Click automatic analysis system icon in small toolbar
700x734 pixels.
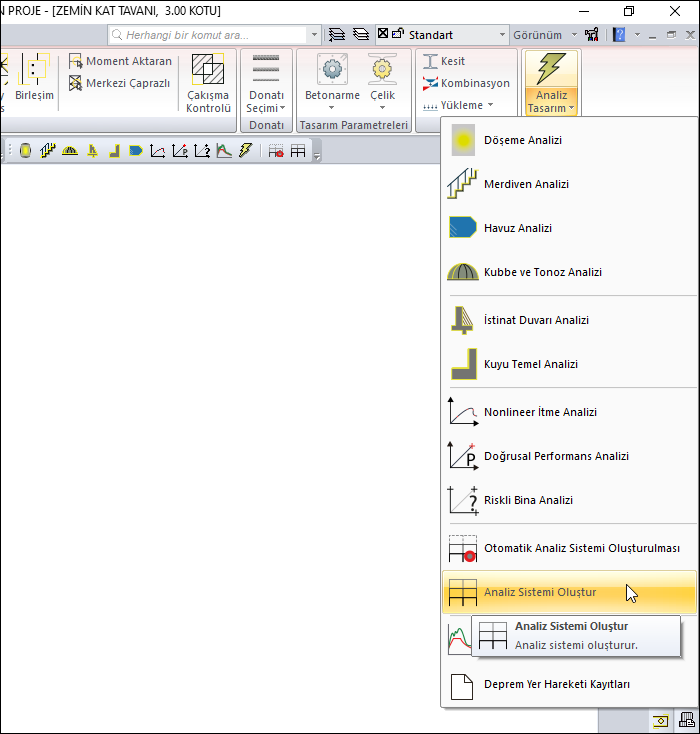276,151
